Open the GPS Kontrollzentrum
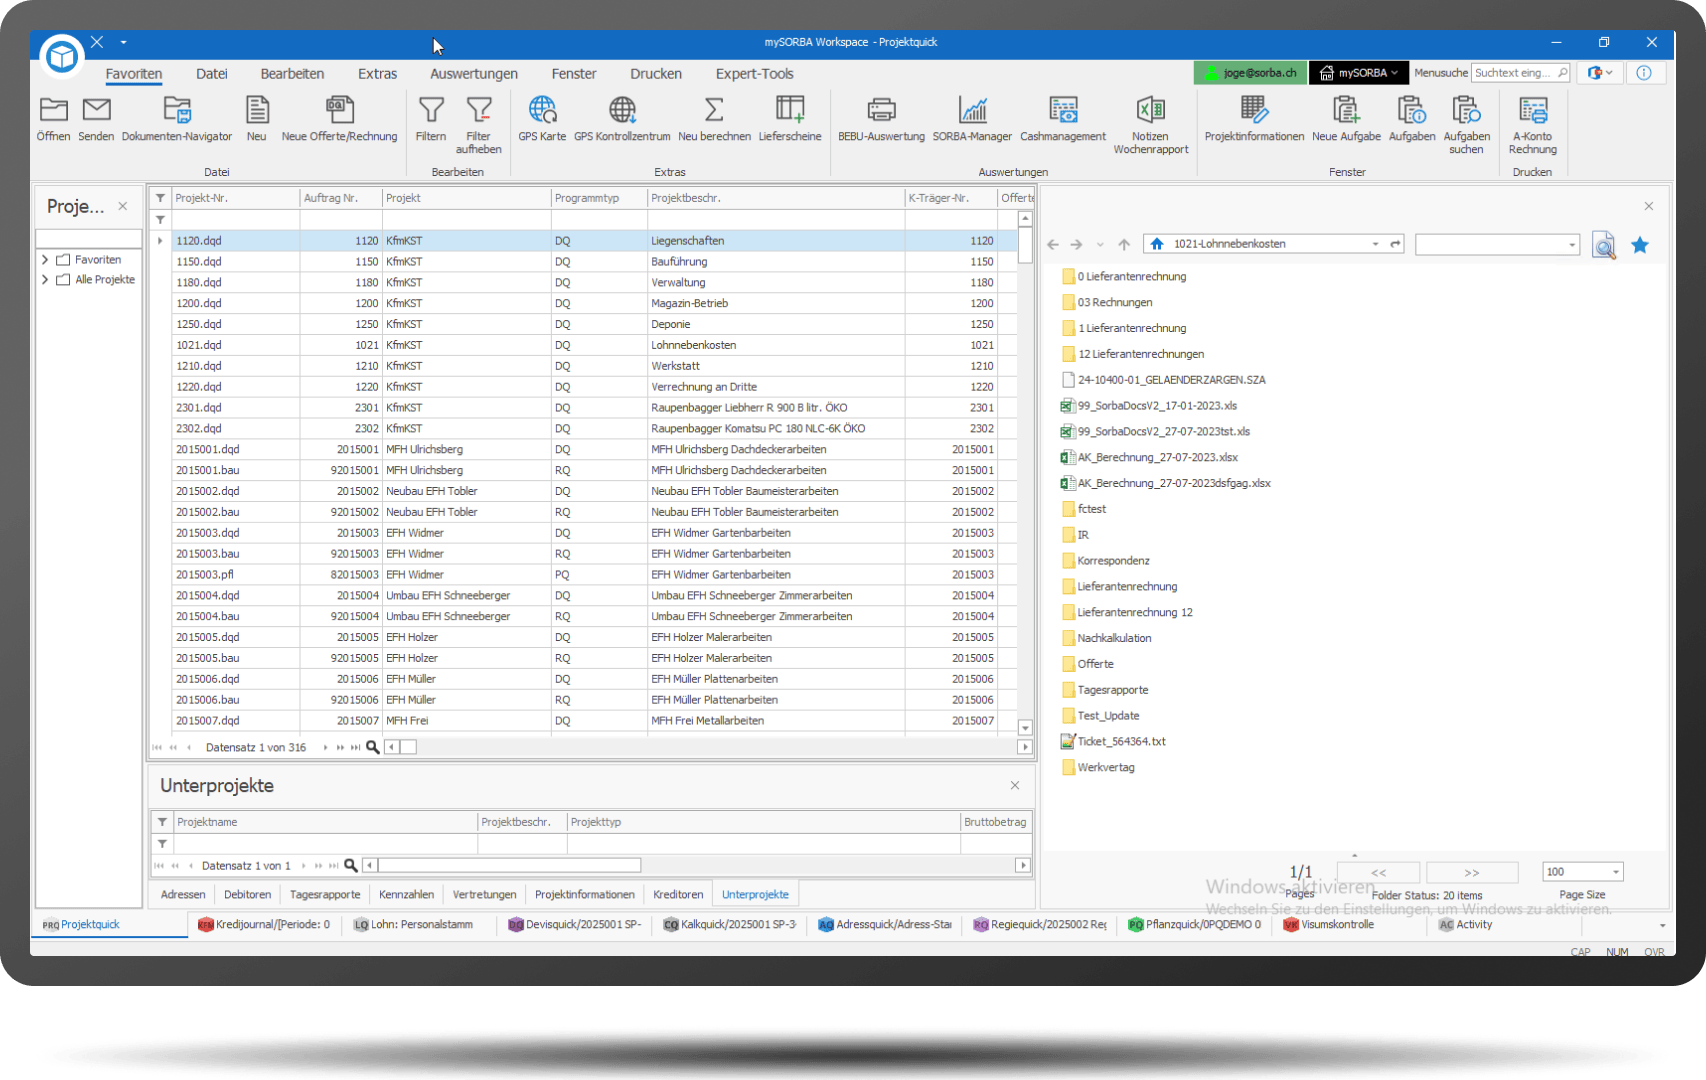1706x1080 pixels. coord(622,110)
